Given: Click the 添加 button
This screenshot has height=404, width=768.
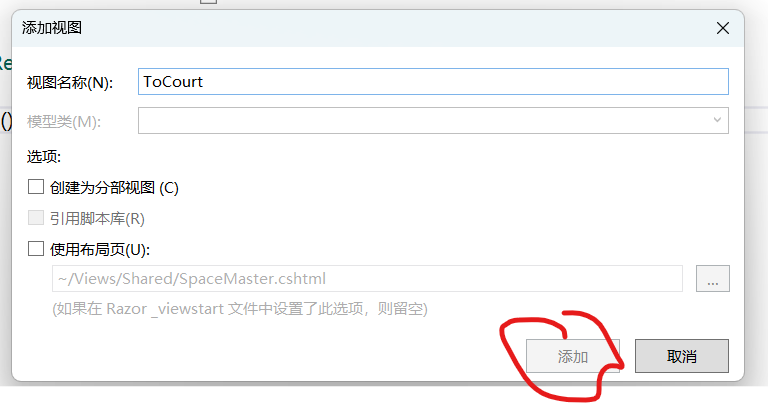Looking at the screenshot, I should 573,356.
